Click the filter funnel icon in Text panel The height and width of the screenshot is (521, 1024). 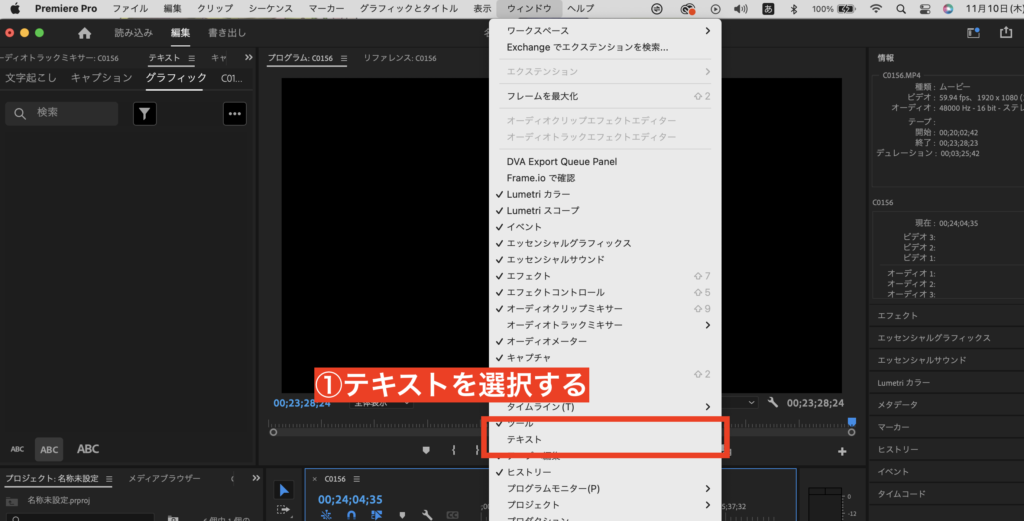[x=145, y=113]
